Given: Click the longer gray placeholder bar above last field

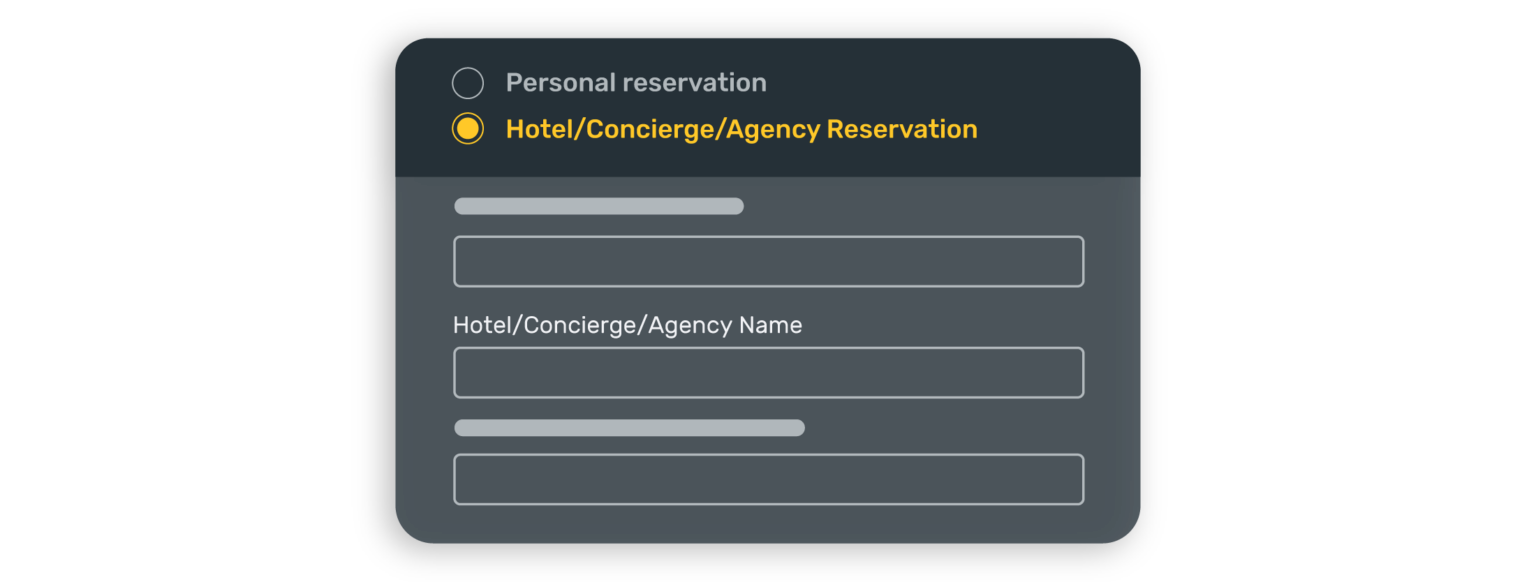Looking at the screenshot, I should (x=629, y=428).
